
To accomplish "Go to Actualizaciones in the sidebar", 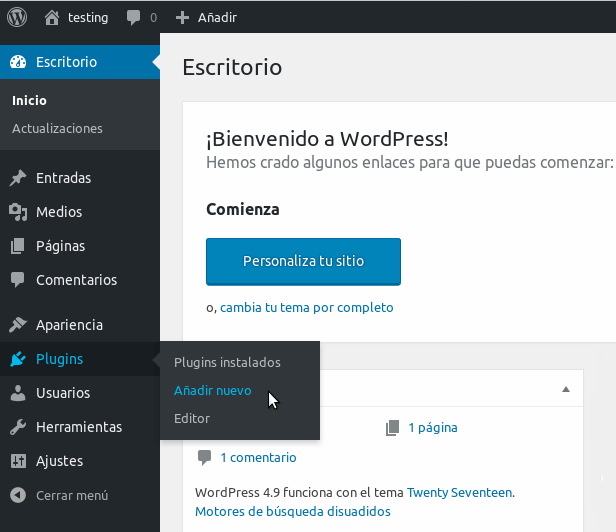I will pos(57,128).
